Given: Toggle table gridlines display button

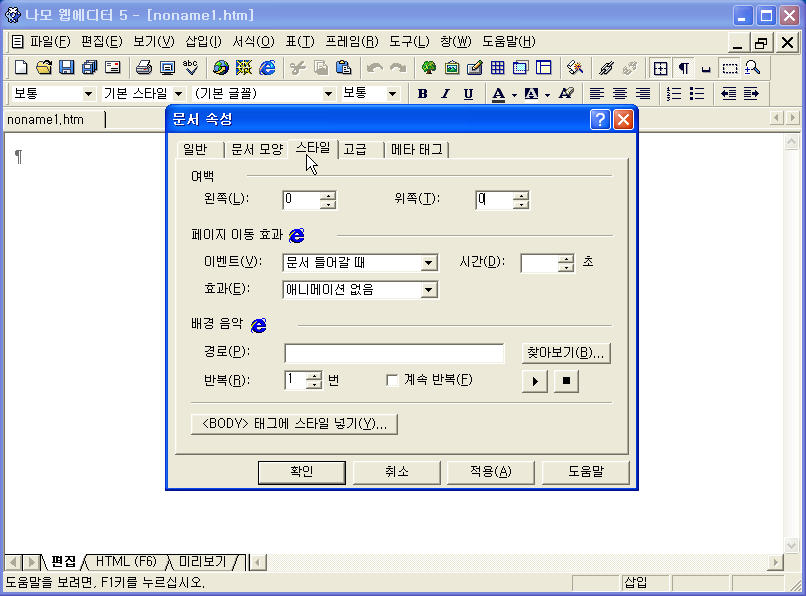Looking at the screenshot, I should coord(660,68).
